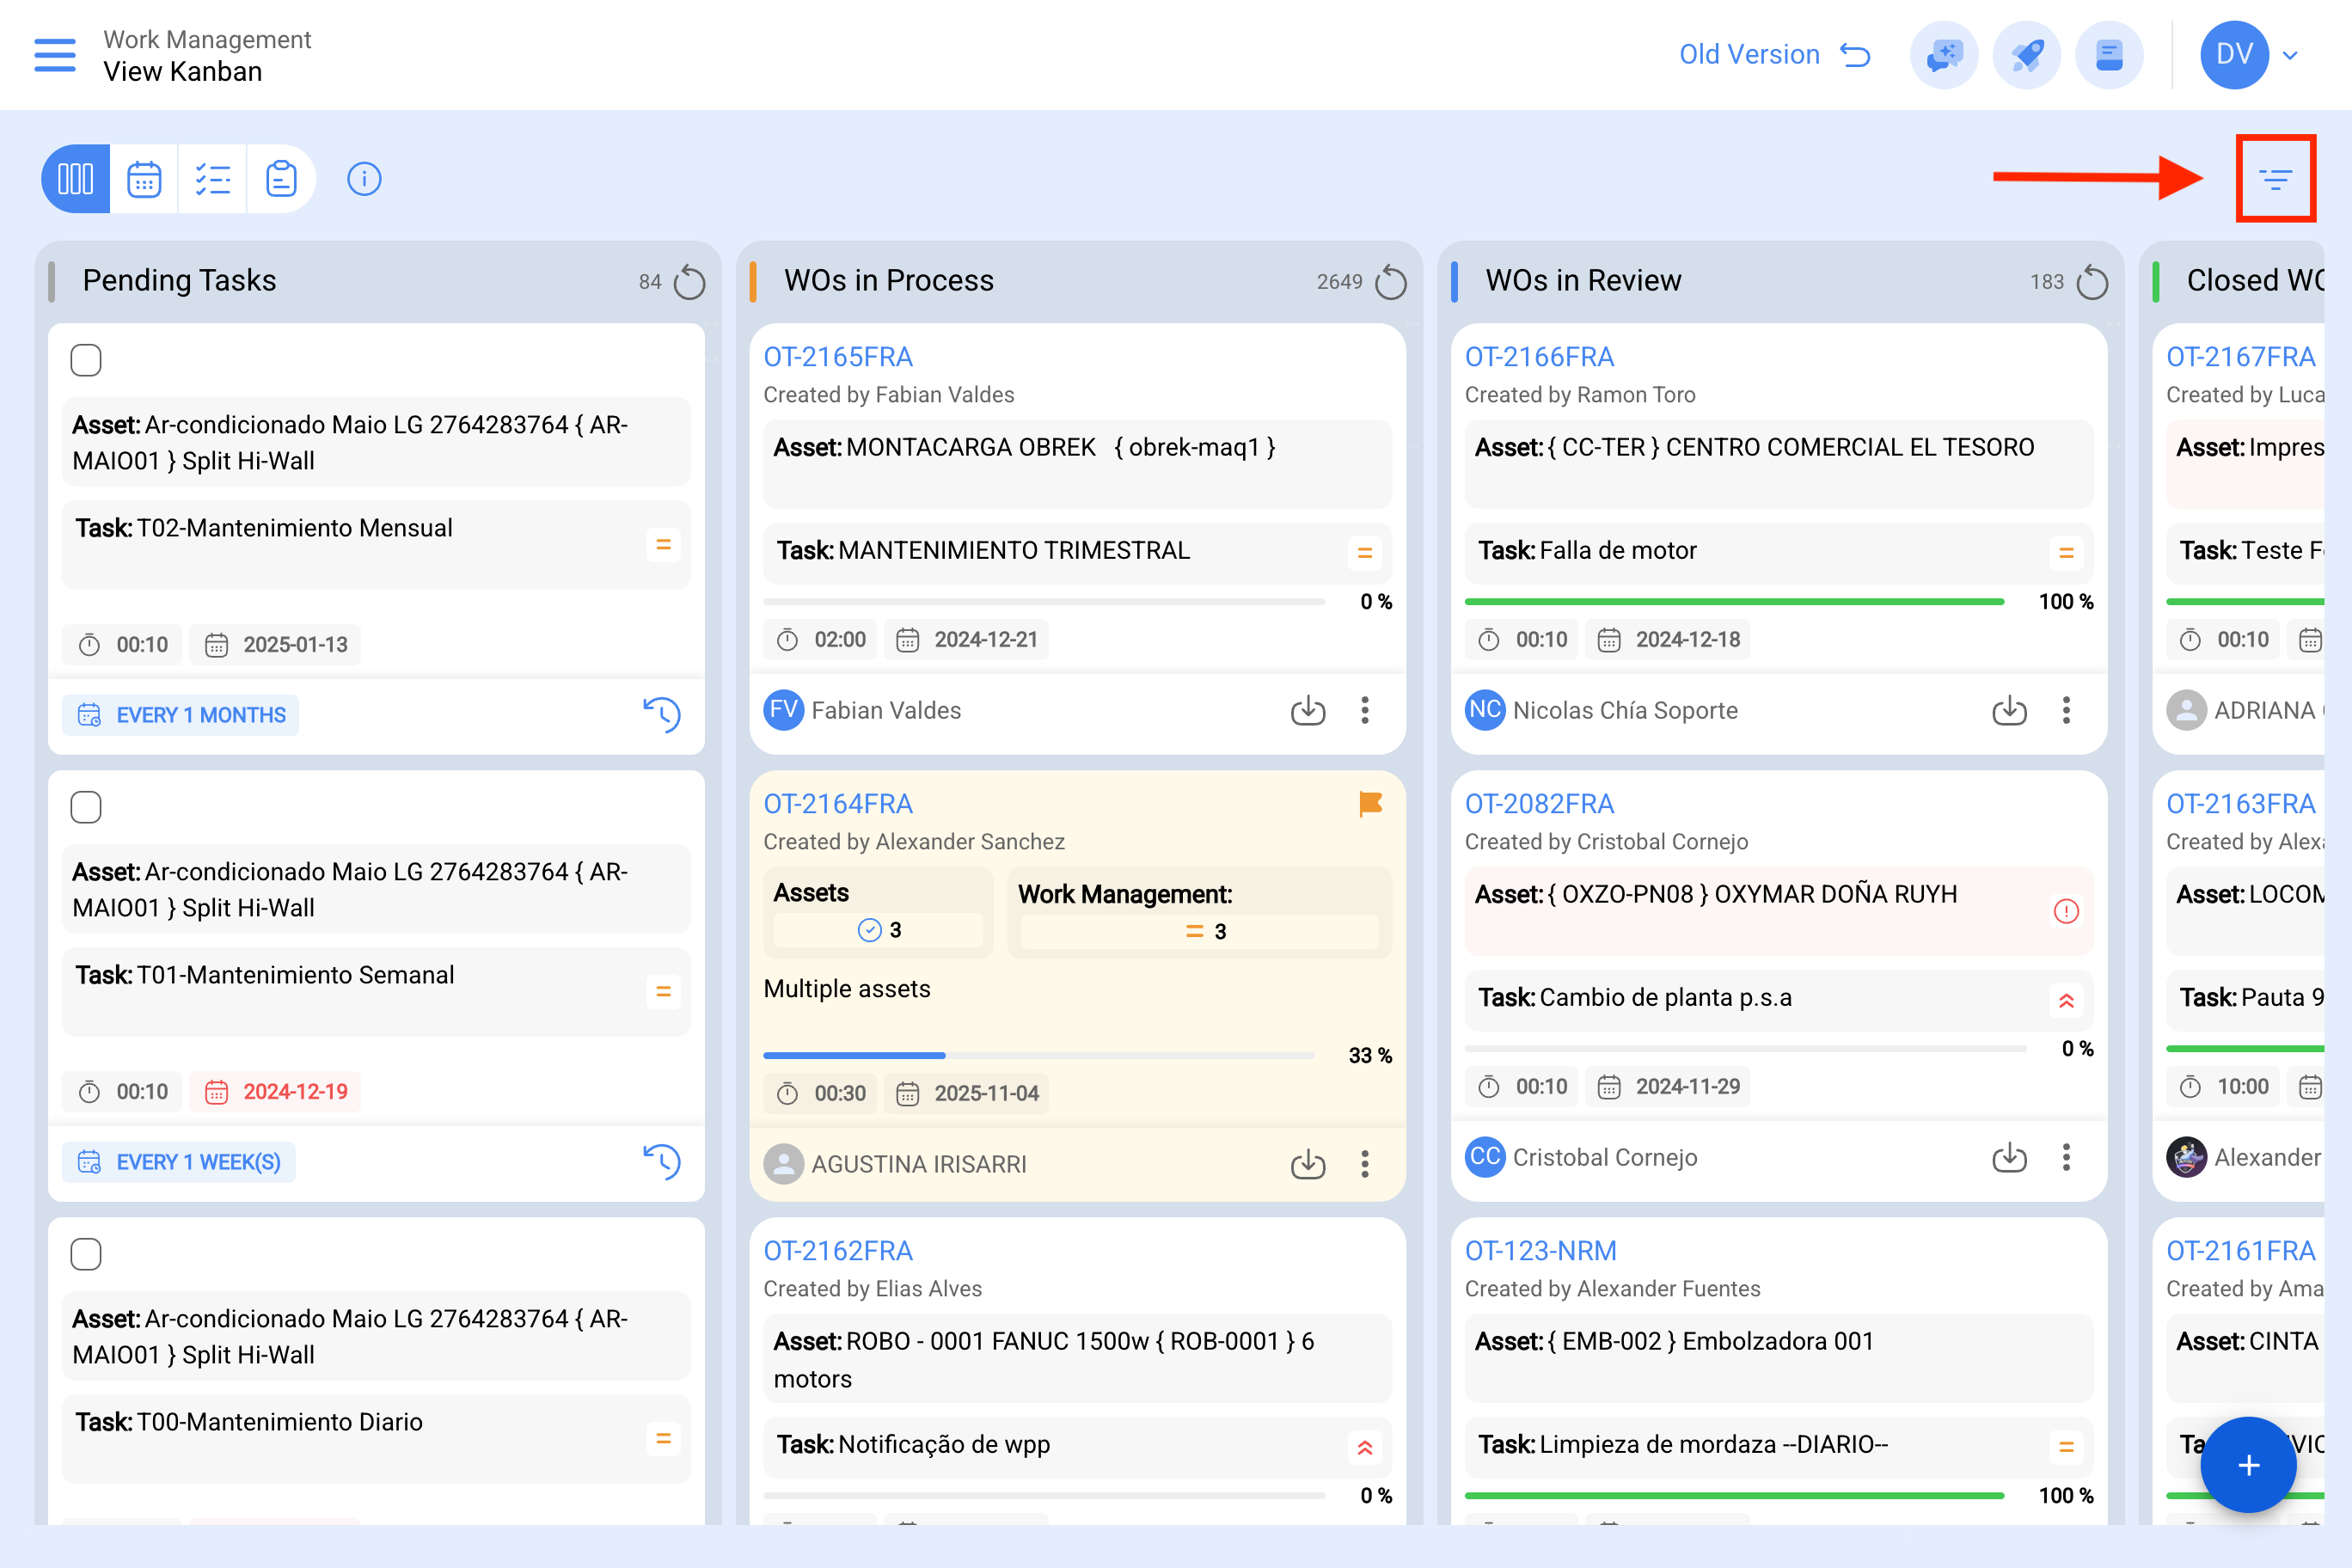Image resolution: width=2352 pixels, height=1568 pixels.
Task: Open the info circle icon
Action: 364,180
